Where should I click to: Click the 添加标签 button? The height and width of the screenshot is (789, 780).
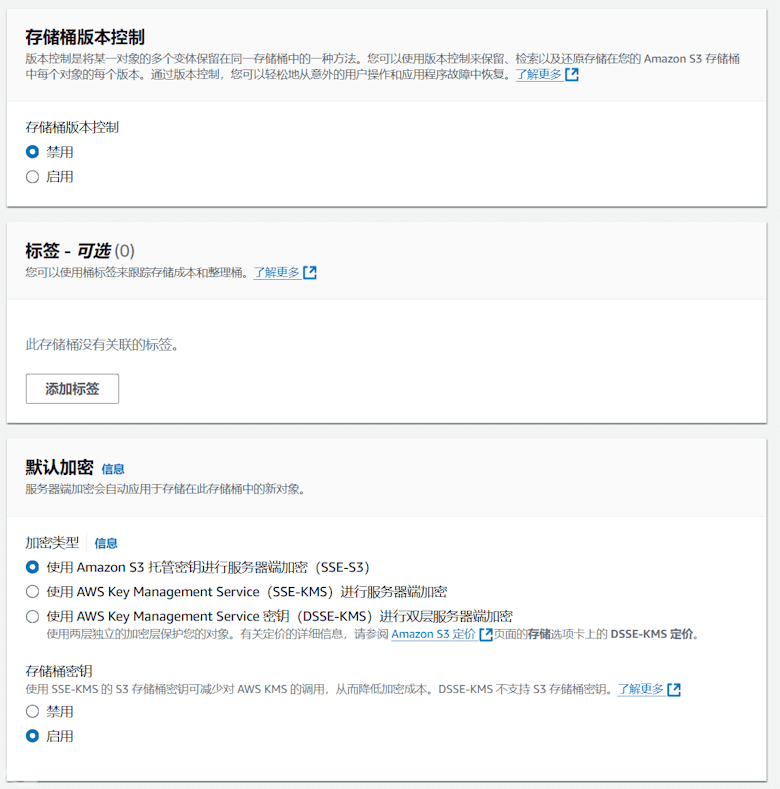72,388
